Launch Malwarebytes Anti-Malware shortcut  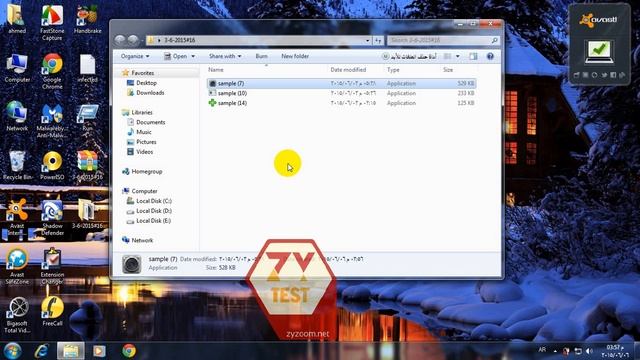52,120
